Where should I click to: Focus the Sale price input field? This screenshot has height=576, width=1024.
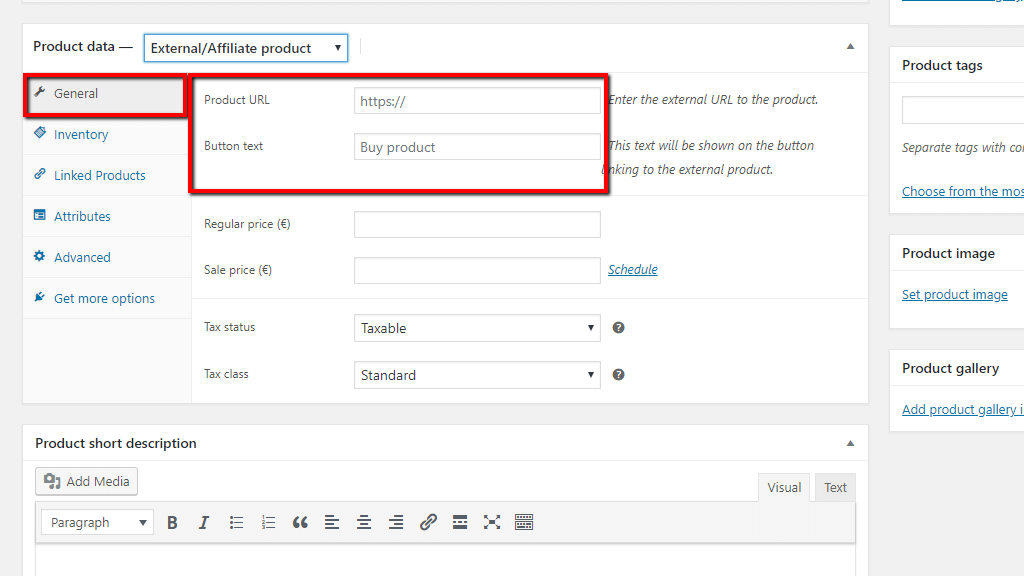coord(477,270)
